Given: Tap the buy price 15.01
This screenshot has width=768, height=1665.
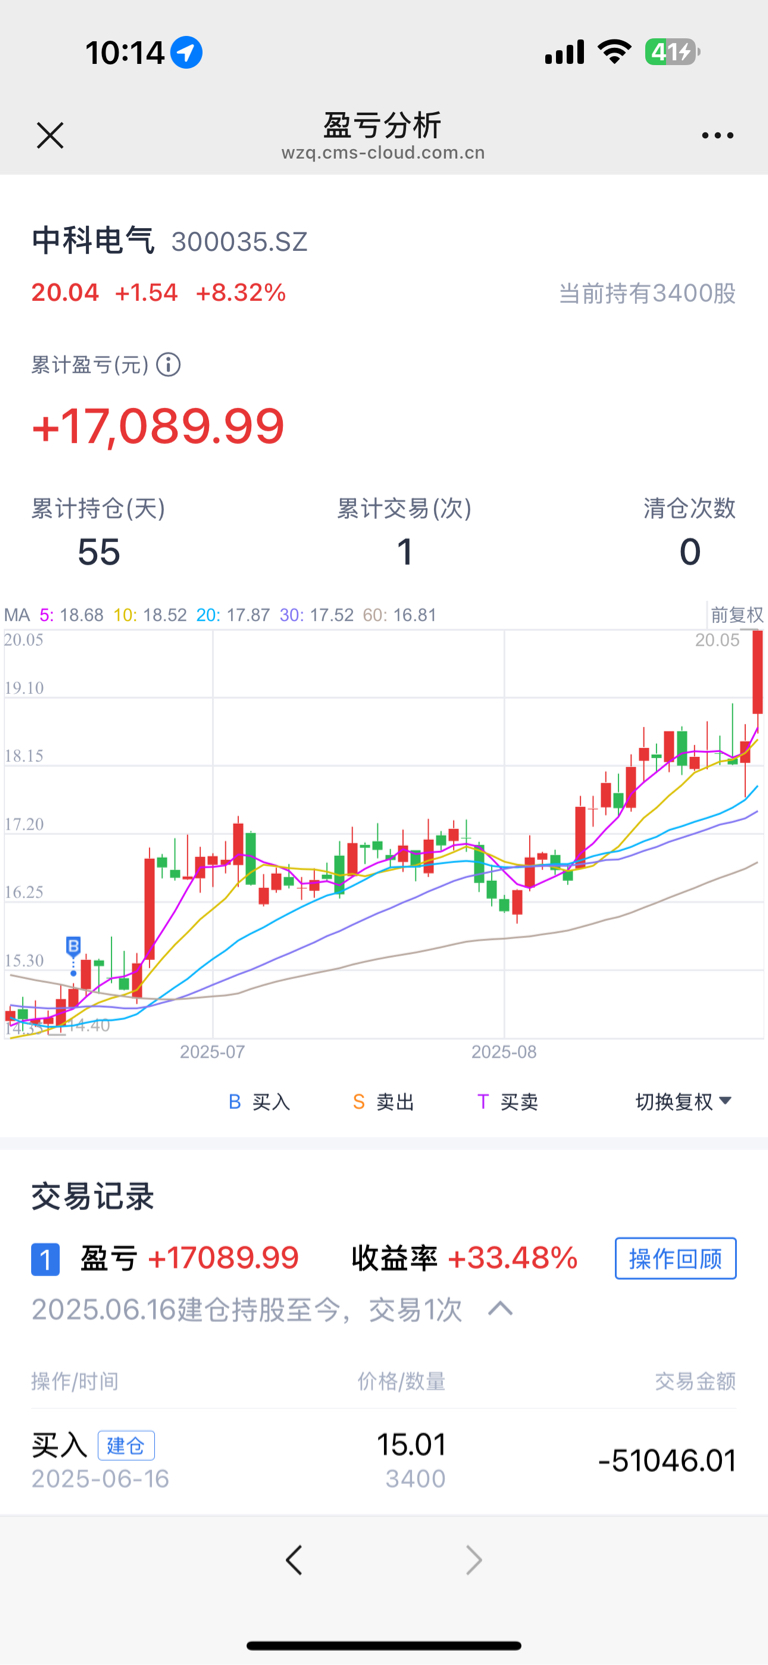Looking at the screenshot, I should (411, 1444).
